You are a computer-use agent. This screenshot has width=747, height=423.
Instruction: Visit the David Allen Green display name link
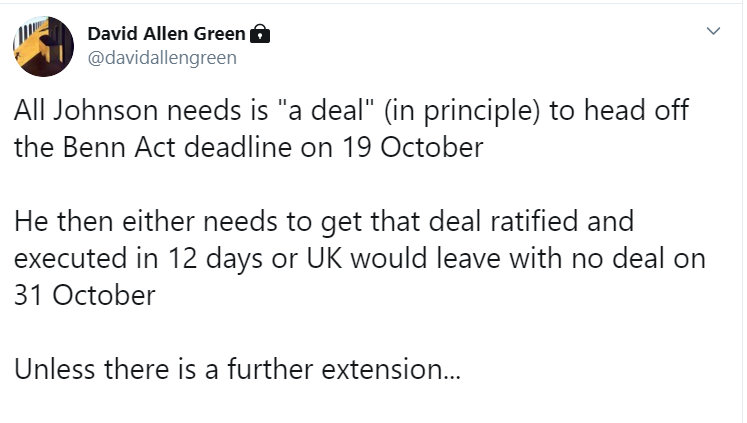[166, 34]
